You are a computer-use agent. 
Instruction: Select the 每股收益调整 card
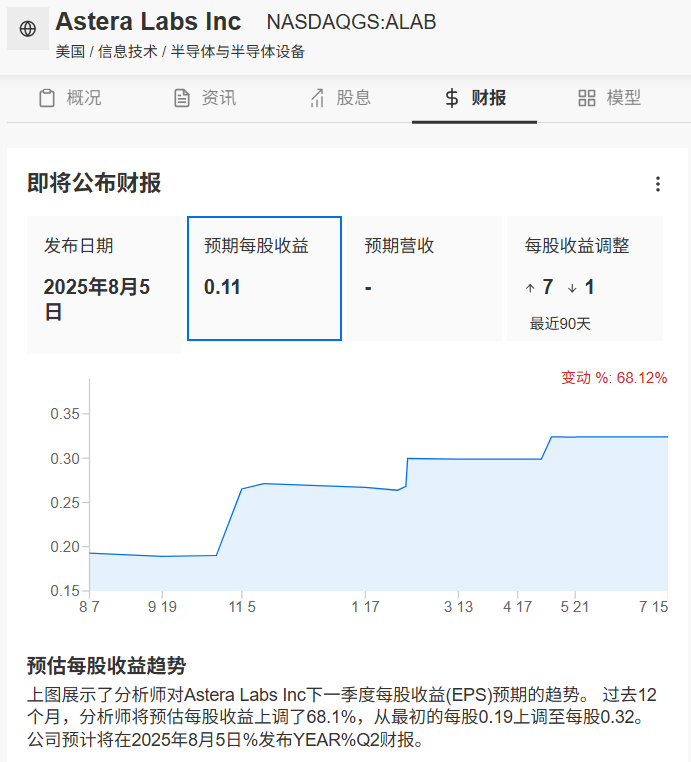coord(585,278)
